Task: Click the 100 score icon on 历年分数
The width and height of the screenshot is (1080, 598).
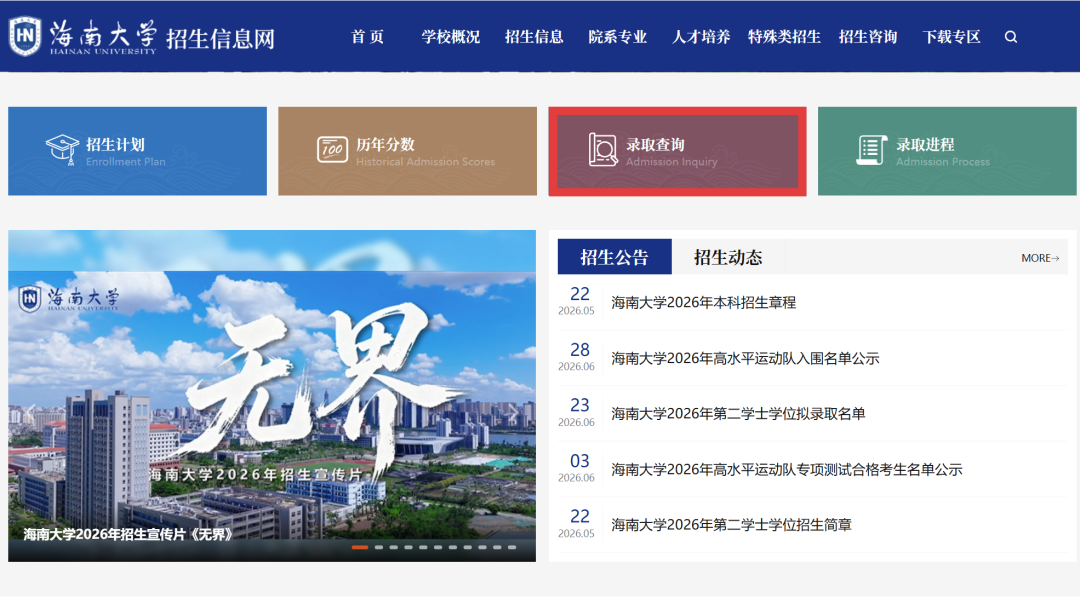Action: pos(332,150)
